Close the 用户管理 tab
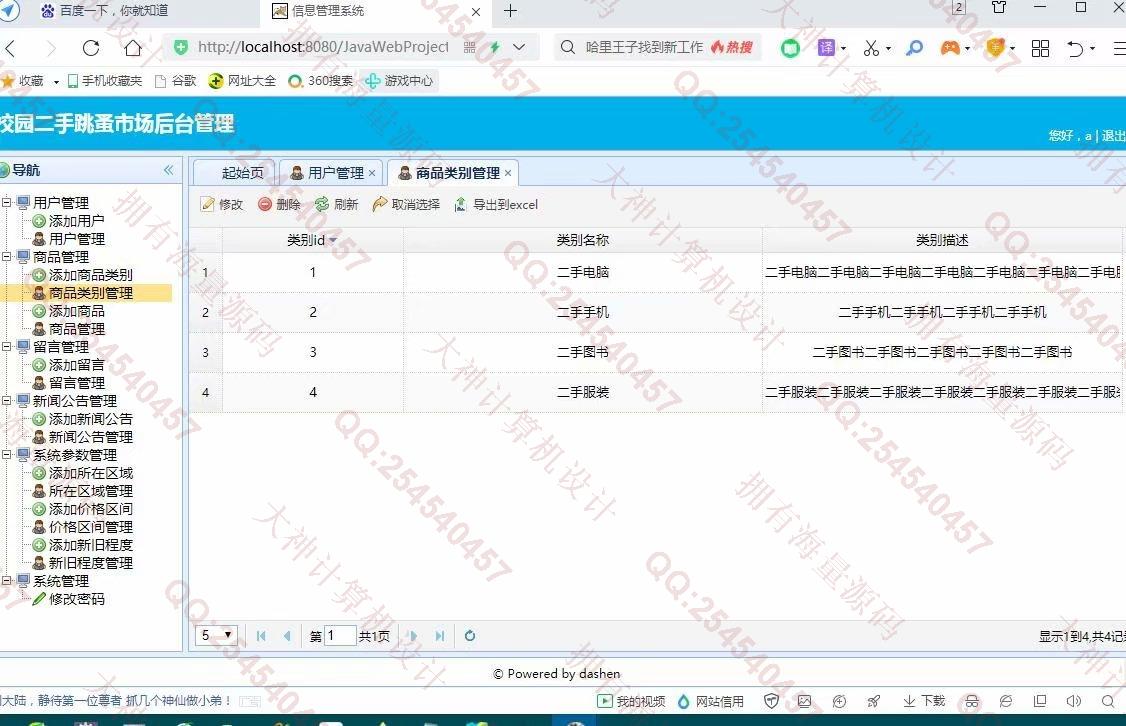This screenshot has height=726, width=1126. tap(372, 173)
